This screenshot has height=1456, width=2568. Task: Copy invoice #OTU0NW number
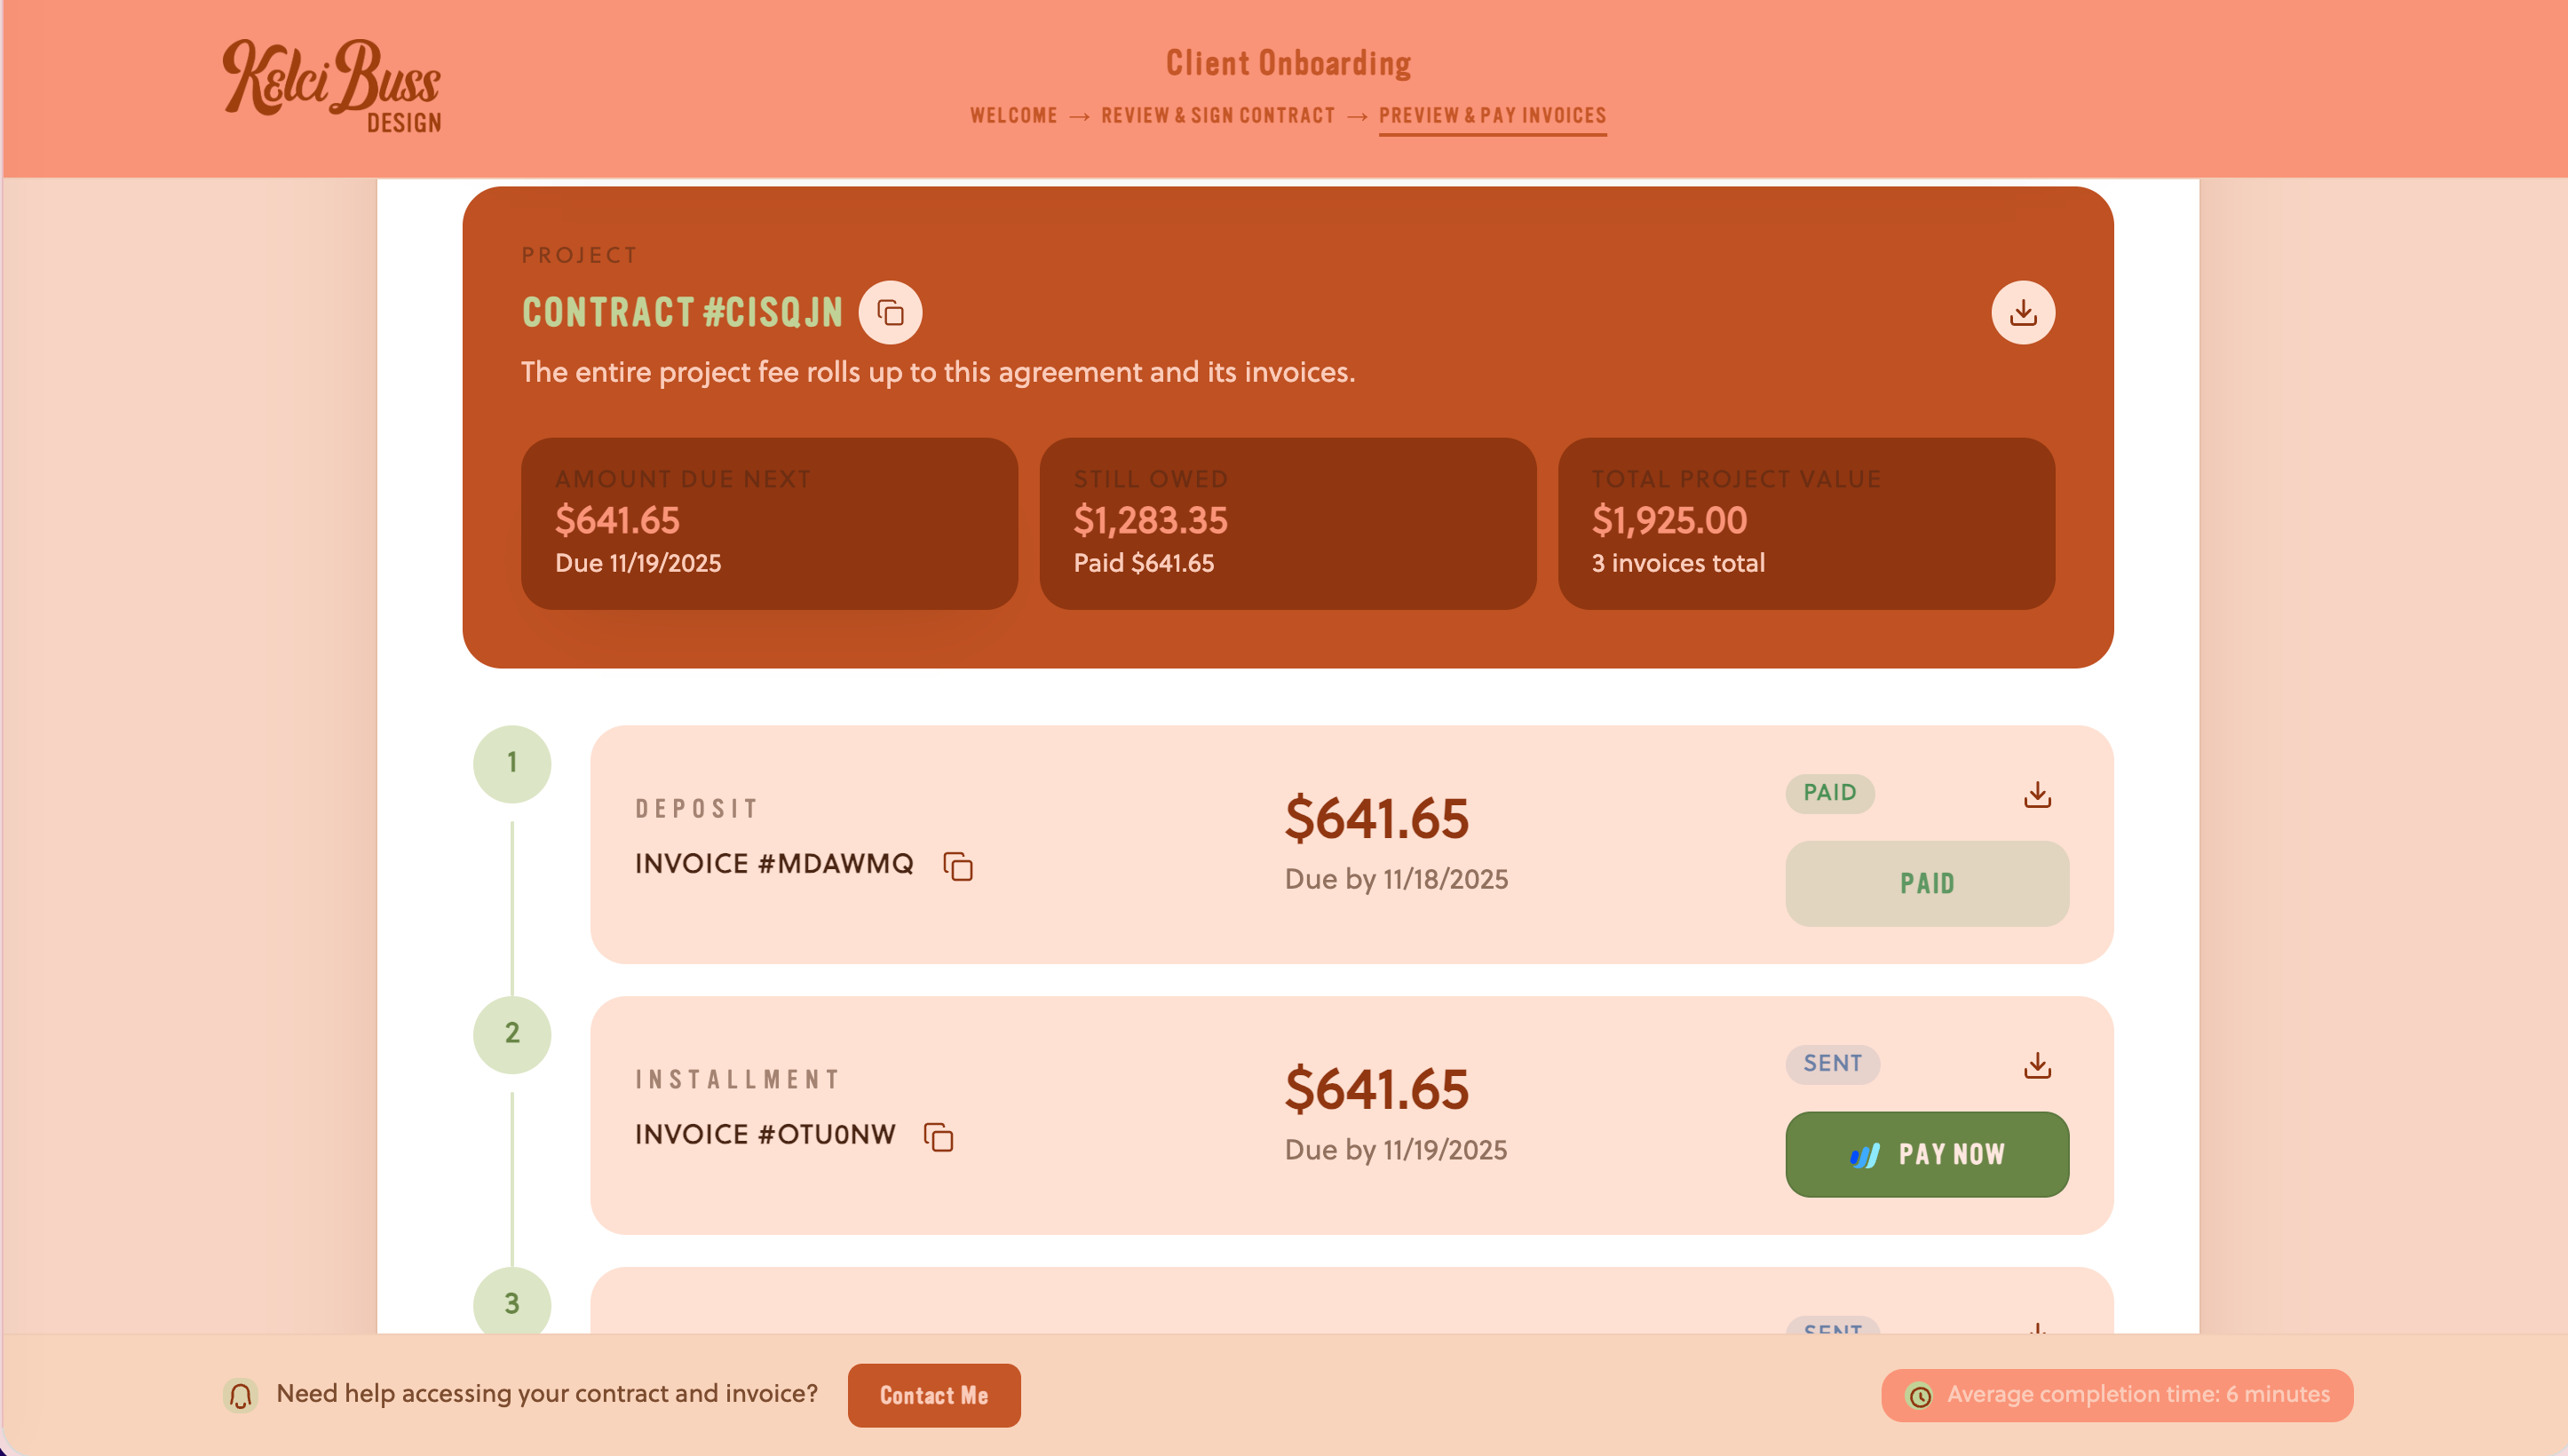938,1136
